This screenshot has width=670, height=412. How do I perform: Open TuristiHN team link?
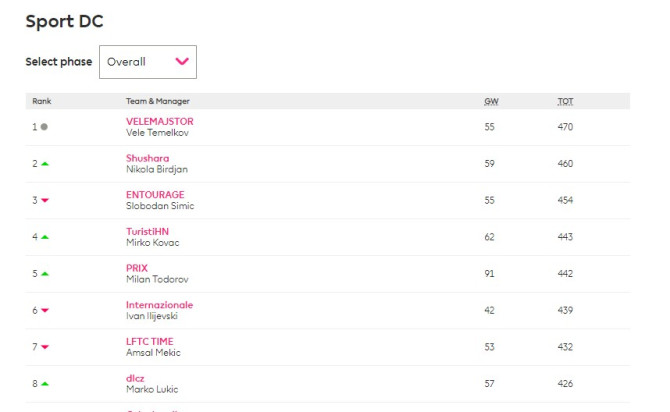point(147,231)
